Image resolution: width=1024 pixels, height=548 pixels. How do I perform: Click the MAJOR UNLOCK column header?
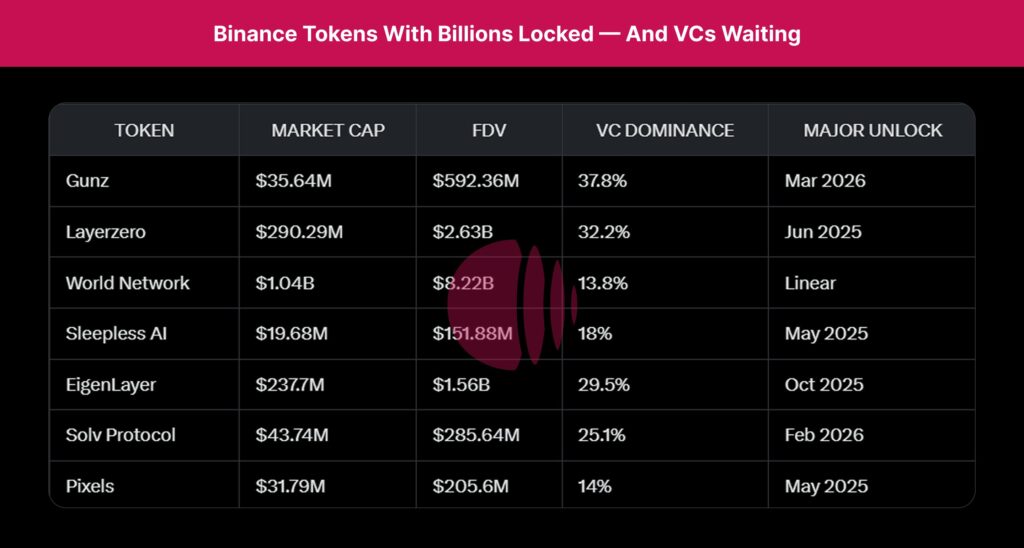tap(873, 130)
